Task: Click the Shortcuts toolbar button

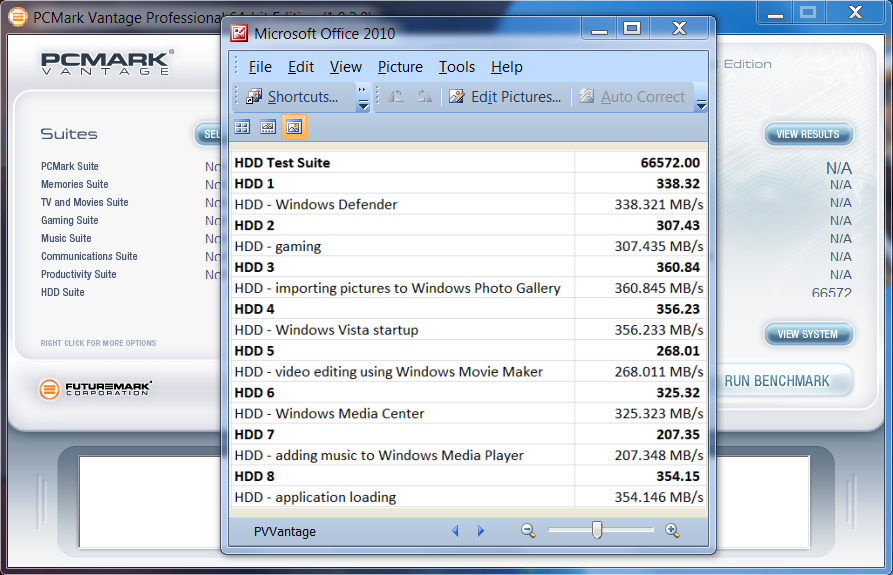Action: pos(293,97)
